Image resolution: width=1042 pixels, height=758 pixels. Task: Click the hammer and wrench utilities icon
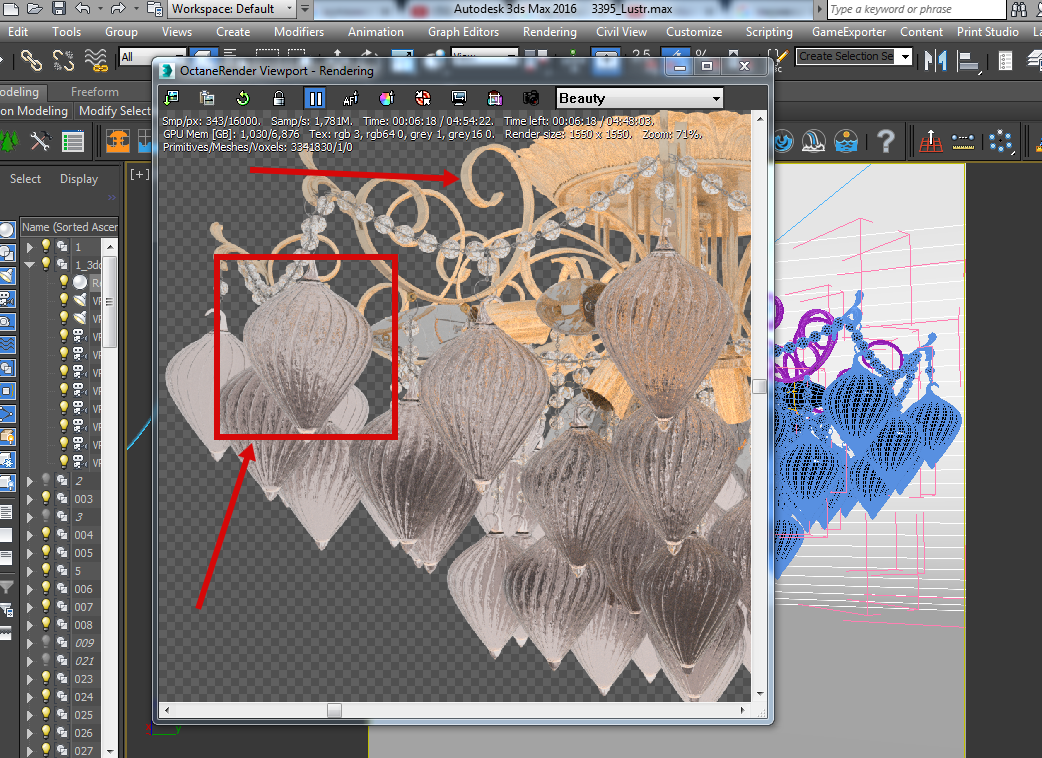click(41, 141)
